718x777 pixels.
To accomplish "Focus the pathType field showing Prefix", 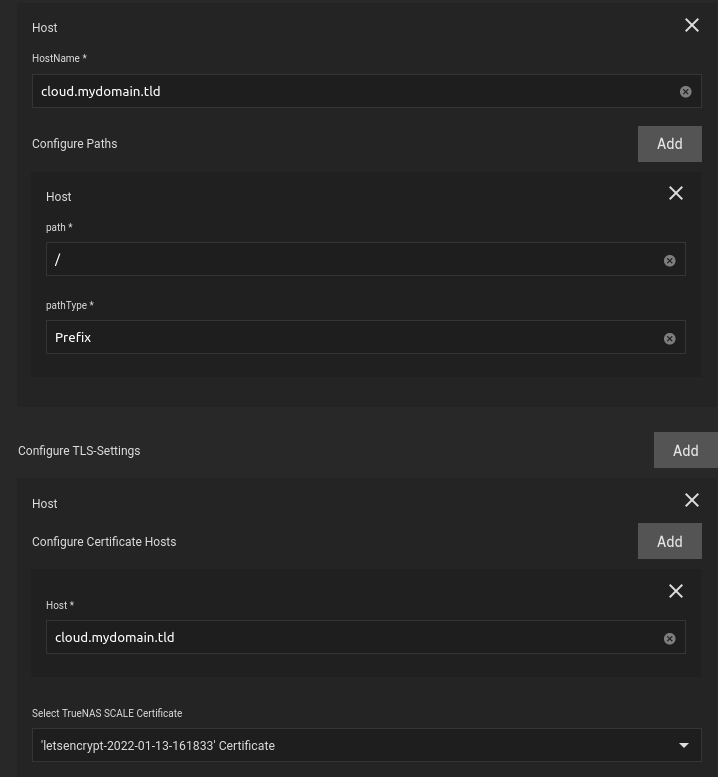I will (350, 338).
